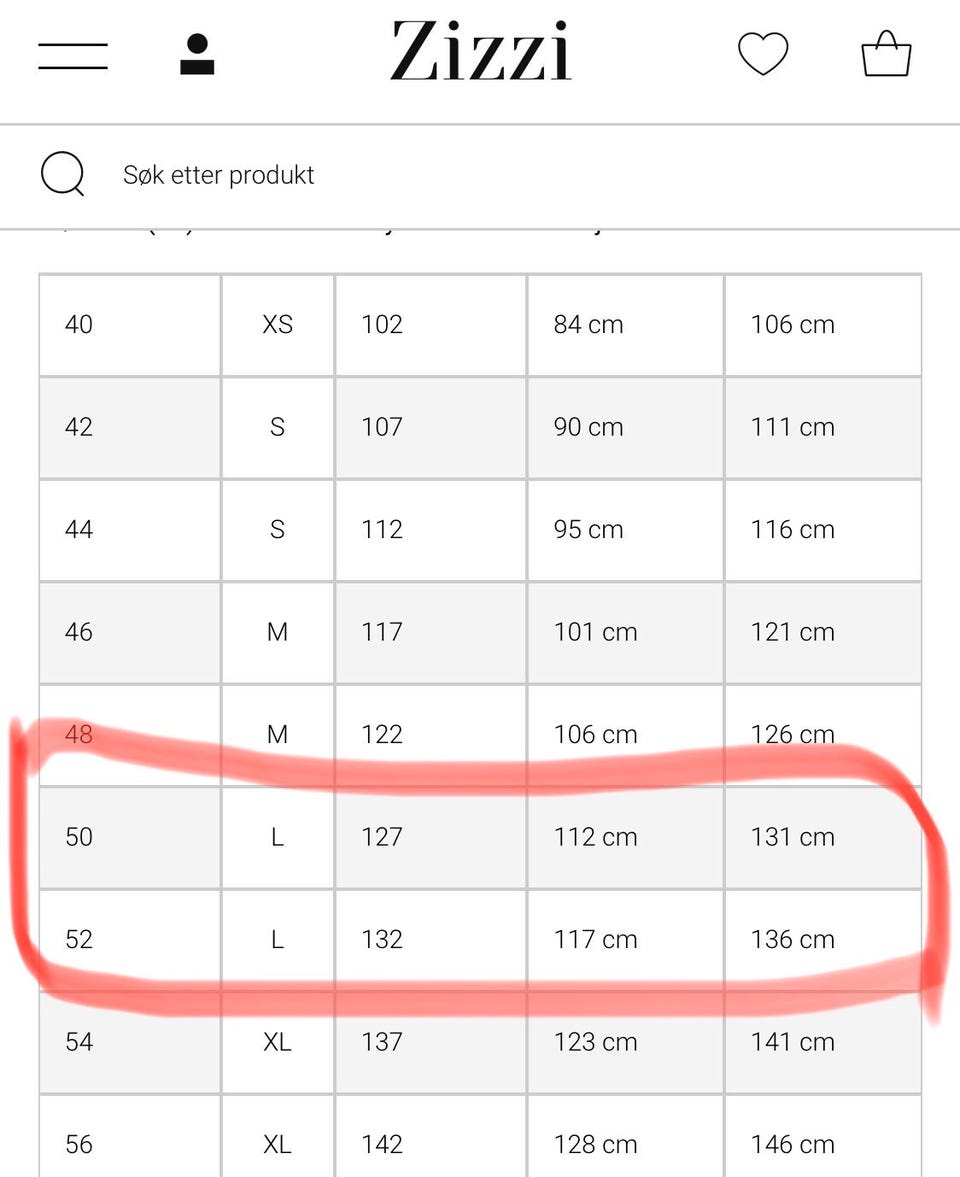Open the wishlist heart icon

click(x=763, y=54)
